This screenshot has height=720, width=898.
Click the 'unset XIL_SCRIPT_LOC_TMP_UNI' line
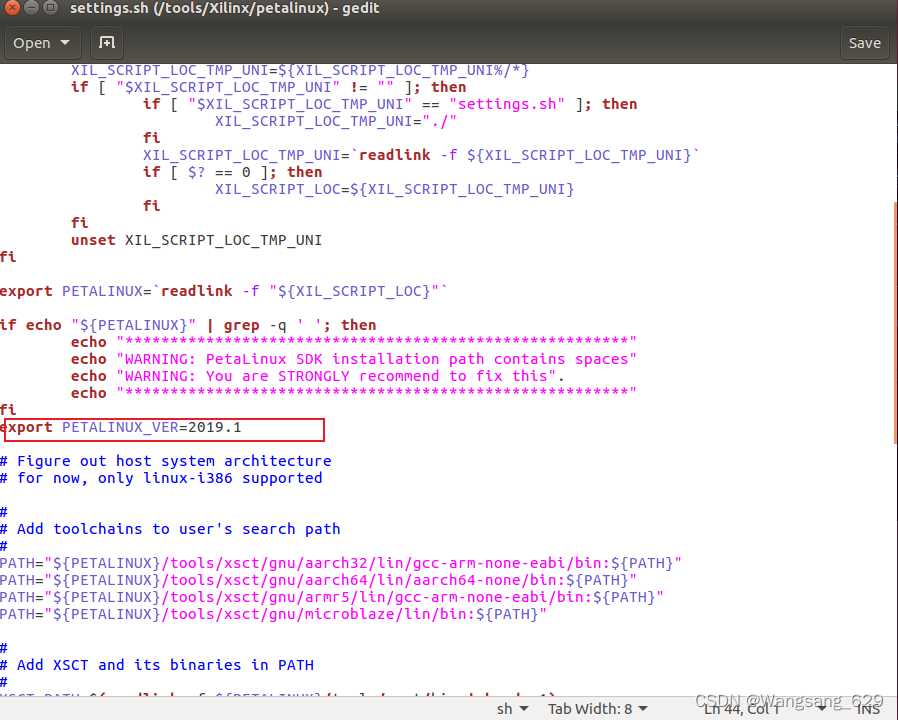click(195, 239)
